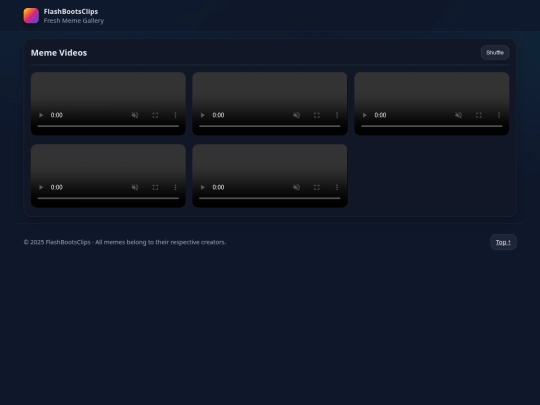Click the 0:00 time on top-right video
The image size is (540, 405).
click(380, 115)
